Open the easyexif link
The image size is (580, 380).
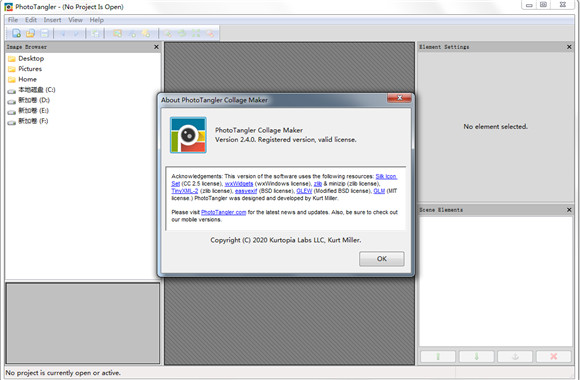coord(246,191)
